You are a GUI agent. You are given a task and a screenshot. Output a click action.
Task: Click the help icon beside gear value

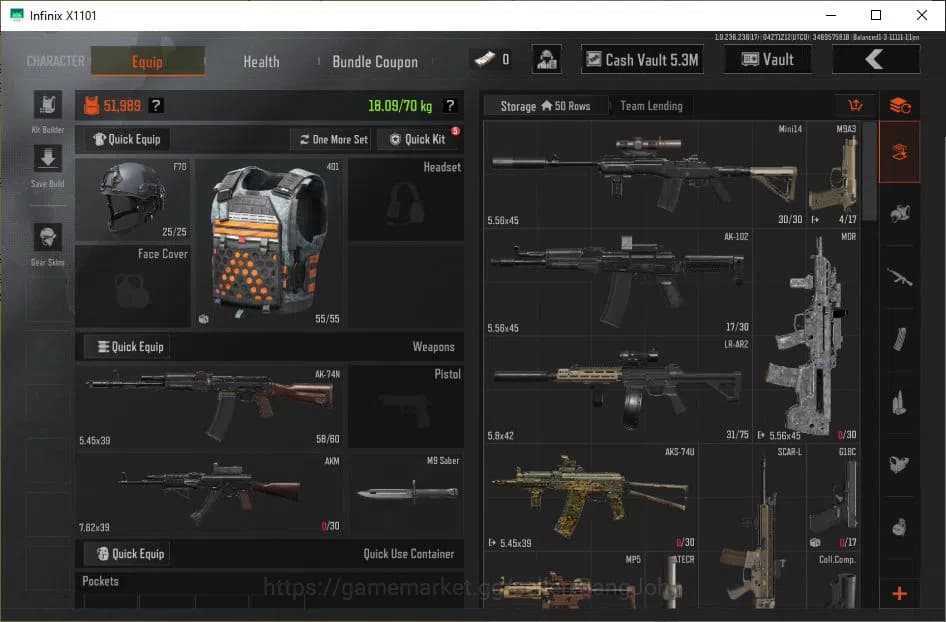(x=156, y=106)
